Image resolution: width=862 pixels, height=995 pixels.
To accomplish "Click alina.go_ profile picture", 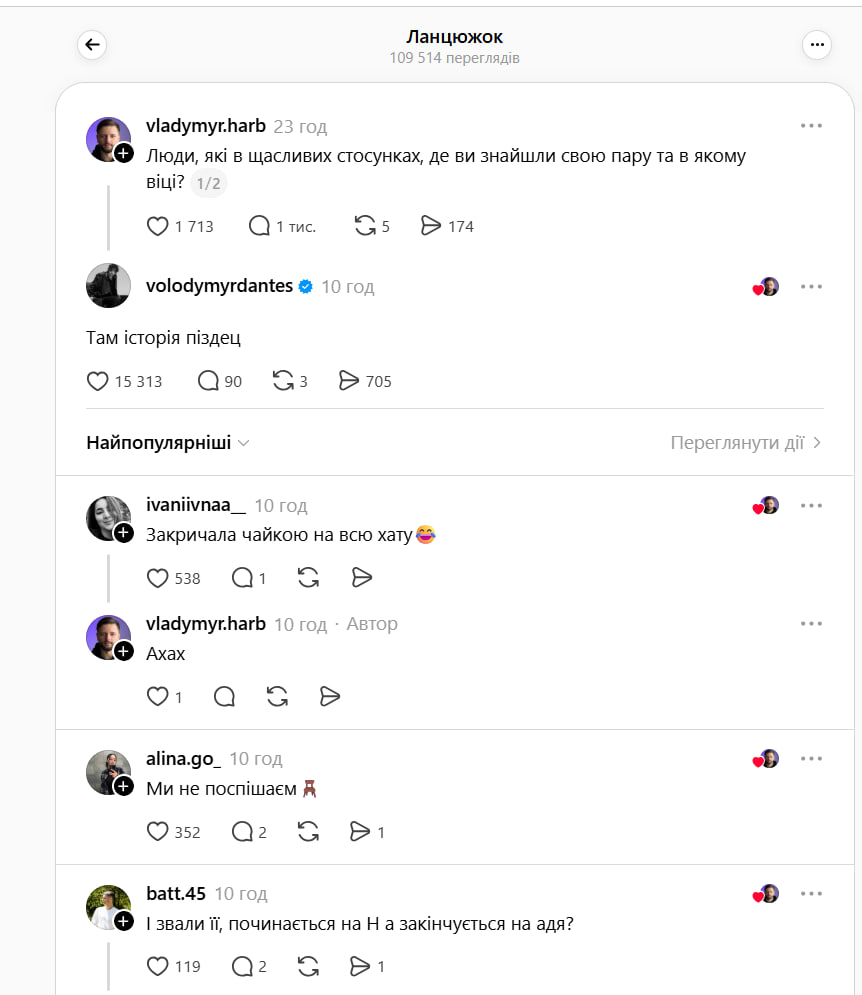I will click(108, 772).
